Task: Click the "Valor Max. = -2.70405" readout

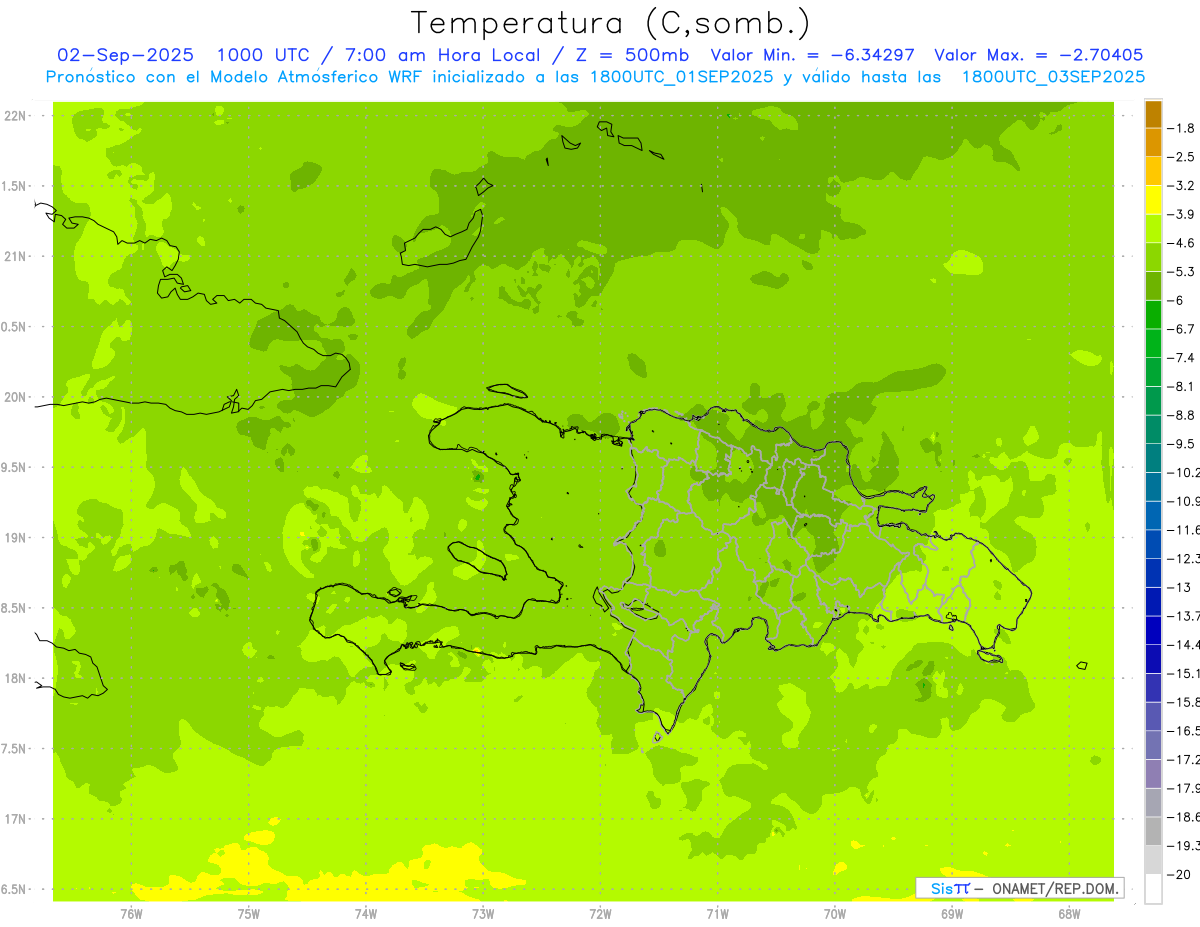Action: (x=1038, y=55)
